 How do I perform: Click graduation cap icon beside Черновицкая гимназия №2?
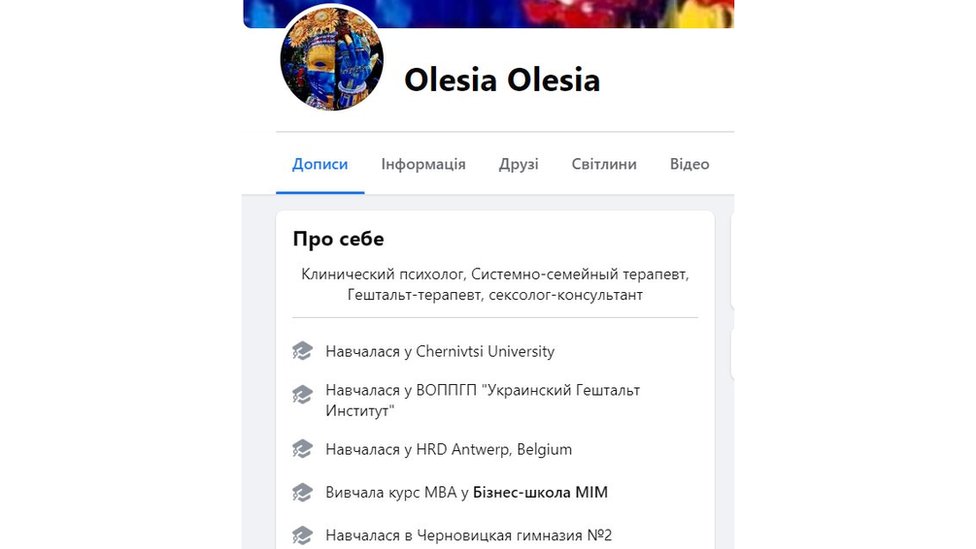tap(302, 535)
